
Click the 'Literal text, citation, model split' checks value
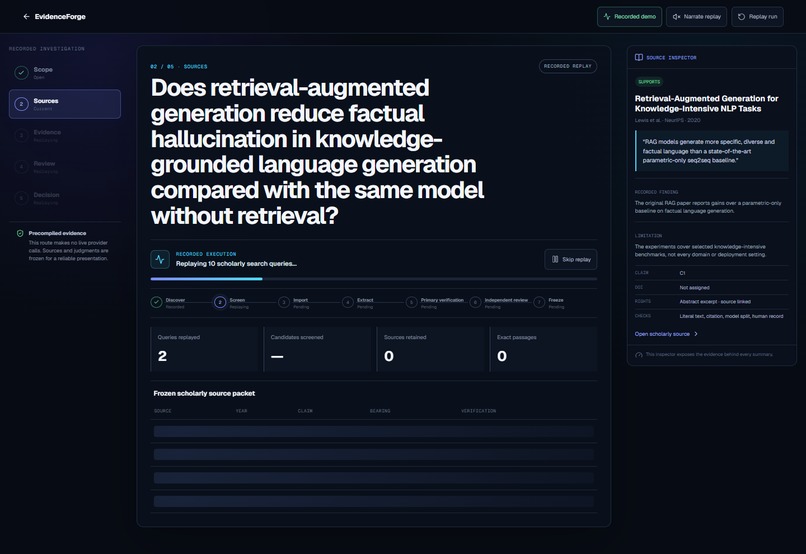[x=731, y=316]
